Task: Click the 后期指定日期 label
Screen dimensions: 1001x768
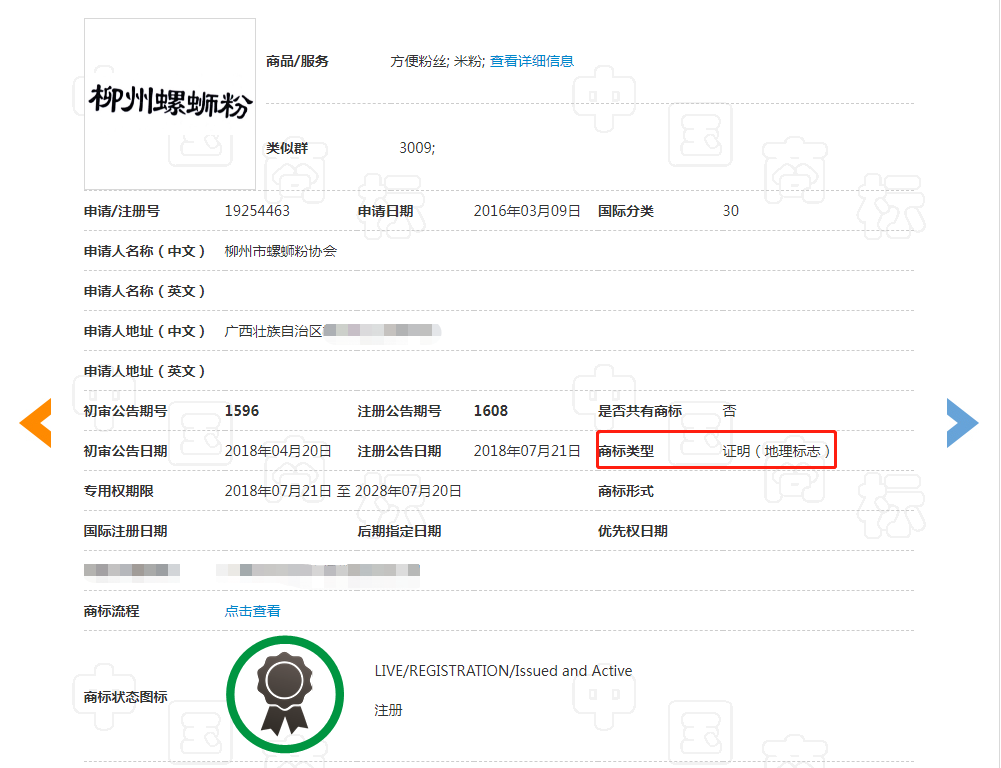Action: click(400, 531)
